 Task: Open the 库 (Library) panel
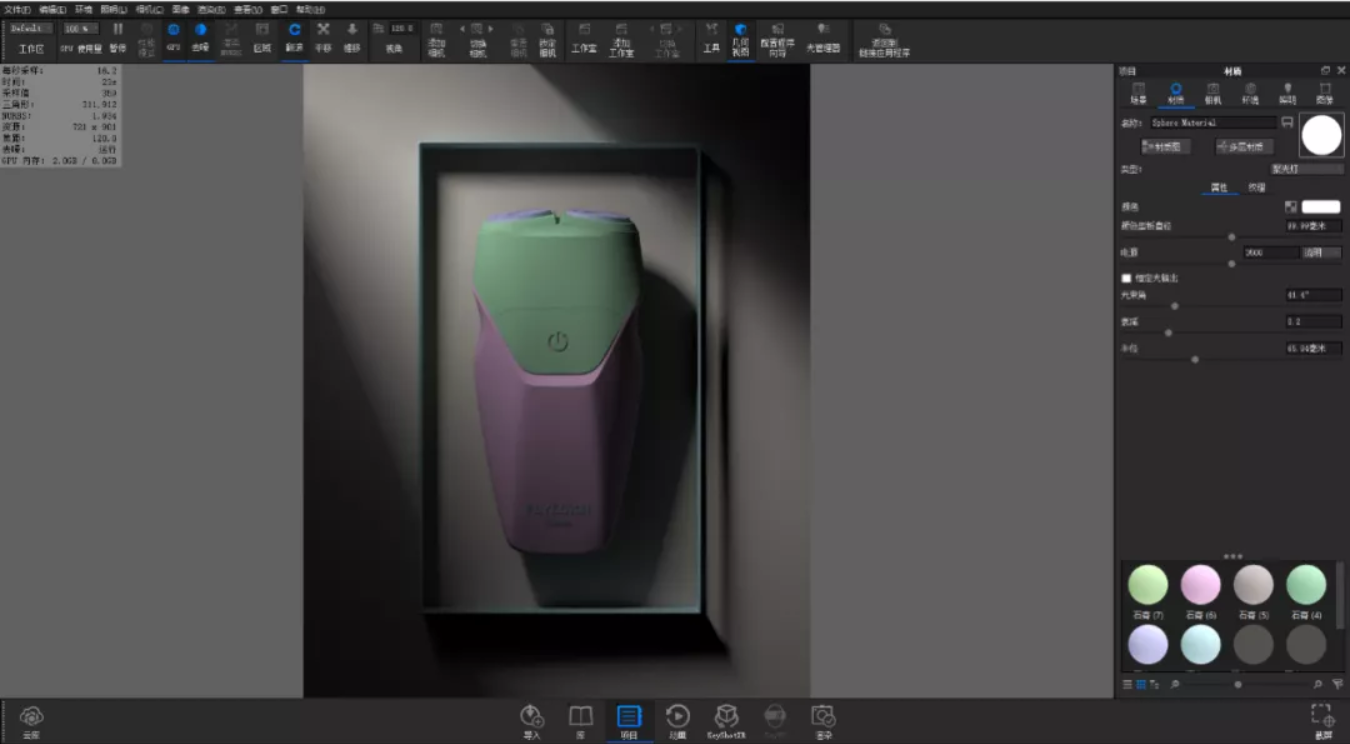tap(580, 722)
